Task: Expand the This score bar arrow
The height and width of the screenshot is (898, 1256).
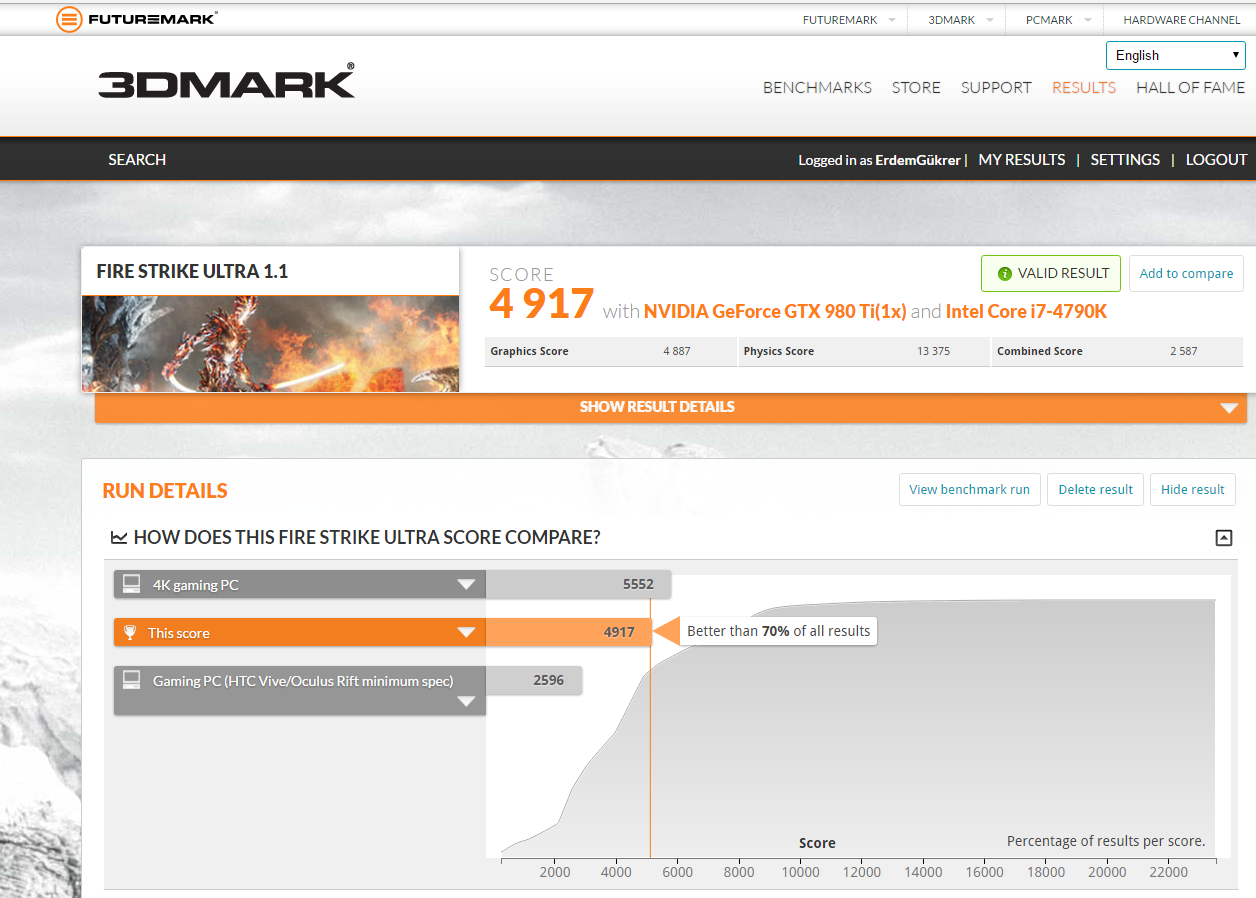Action: 466,632
